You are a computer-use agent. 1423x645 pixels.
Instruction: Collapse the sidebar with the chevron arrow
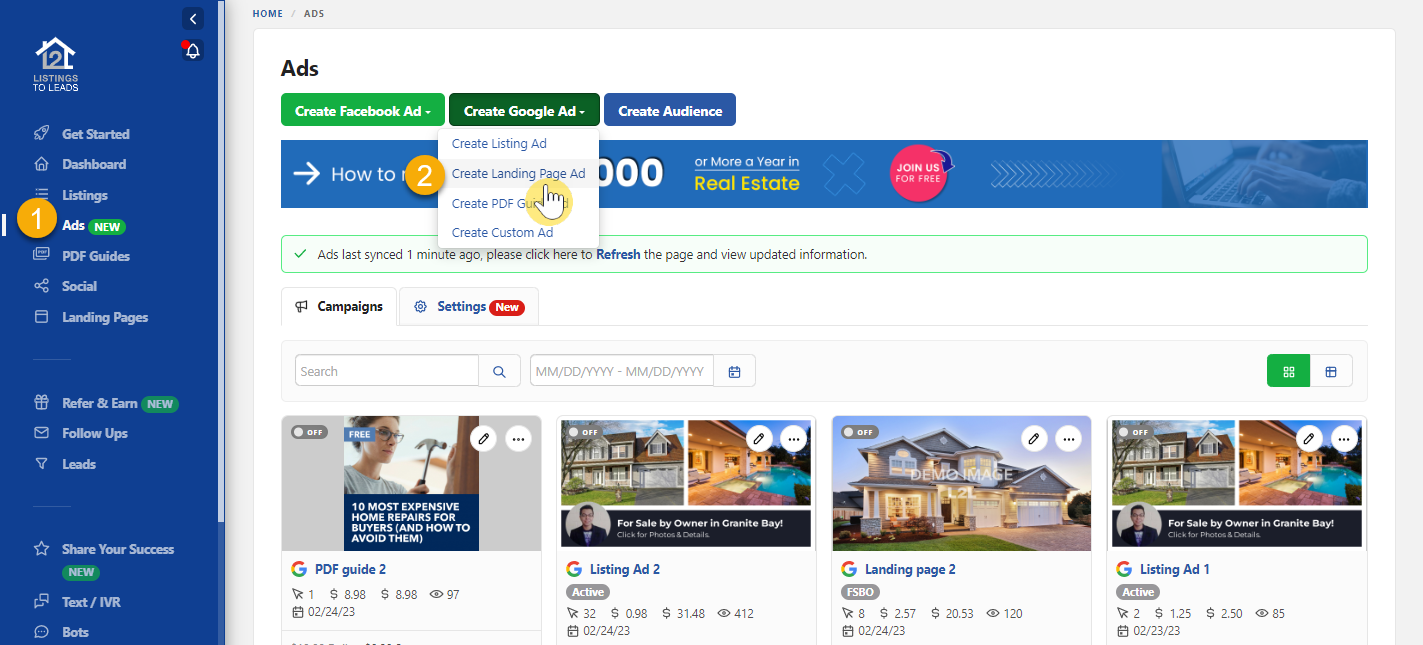pyautogui.click(x=192, y=18)
